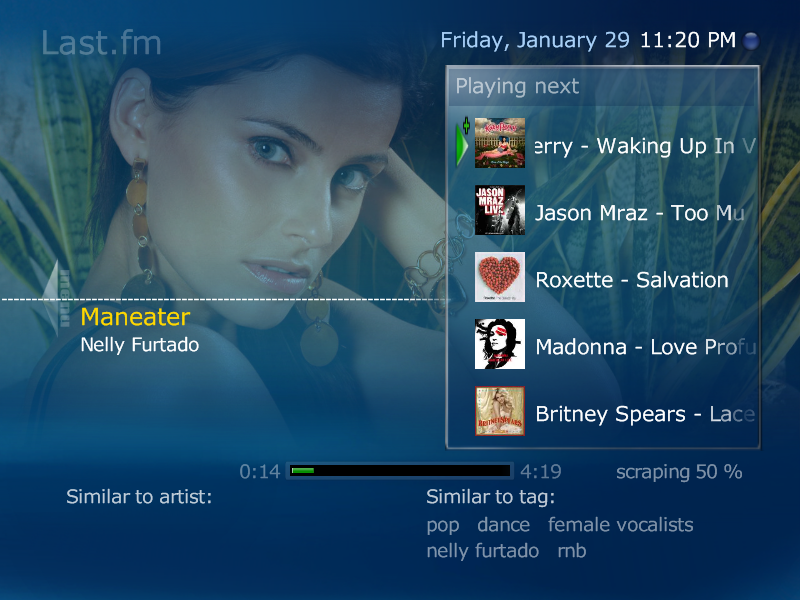Select the 'rnb' tag
This screenshot has height=600, width=800.
click(572, 551)
